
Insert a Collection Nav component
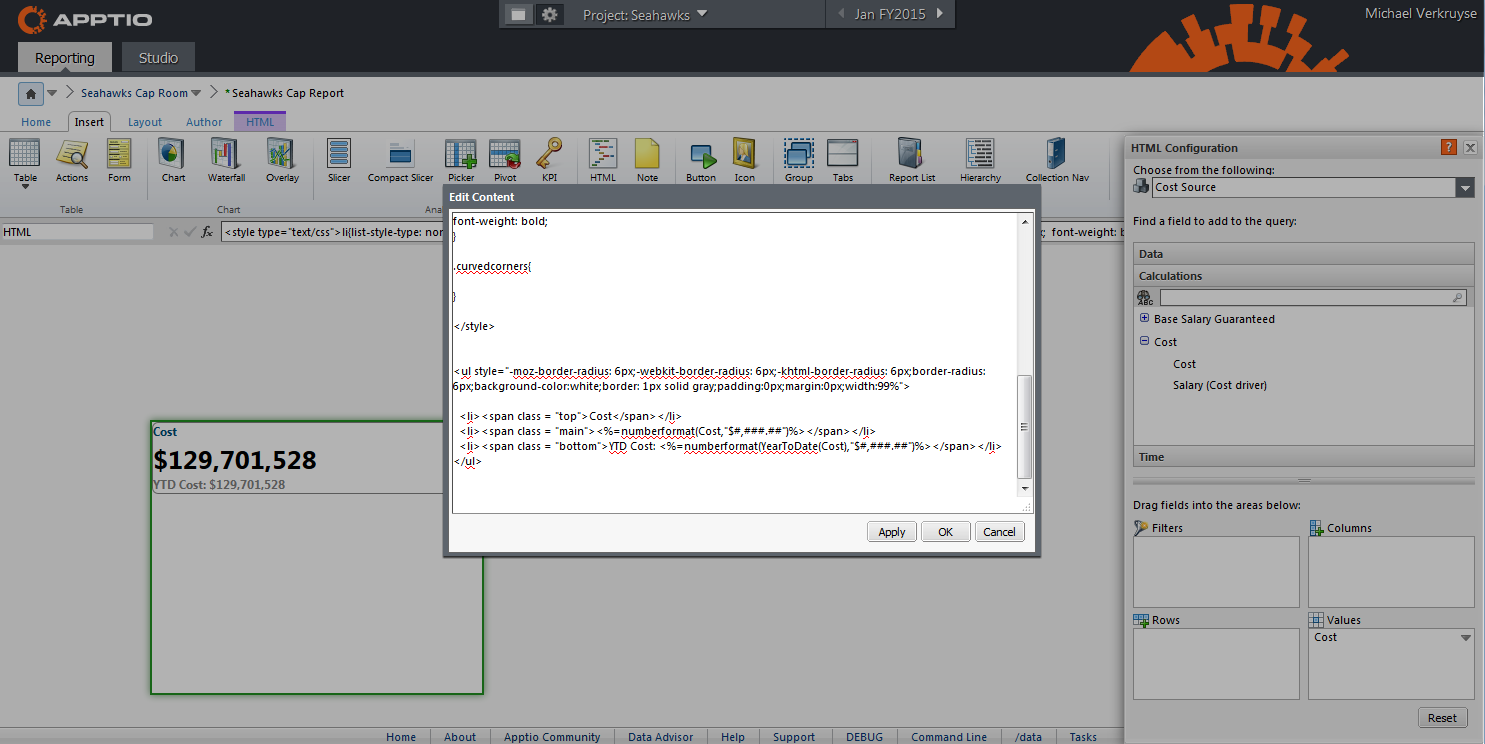click(x=1057, y=159)
